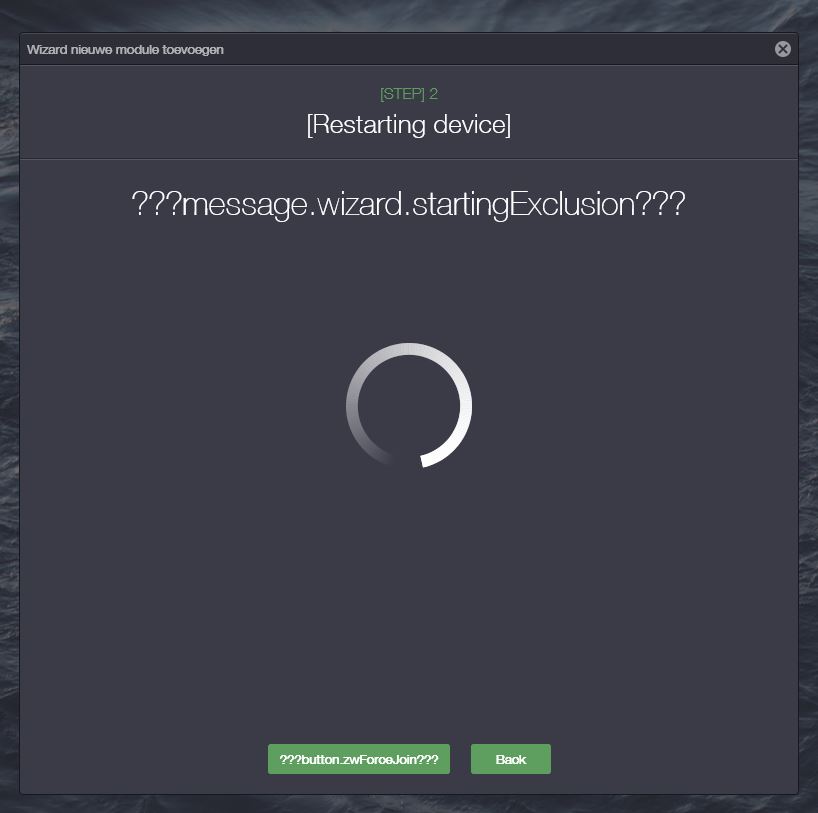This screenshot has height=813, width=818.
Task: Select the green [STEP] 2 label
Action: pyautogui.click(x=408, y=94)
